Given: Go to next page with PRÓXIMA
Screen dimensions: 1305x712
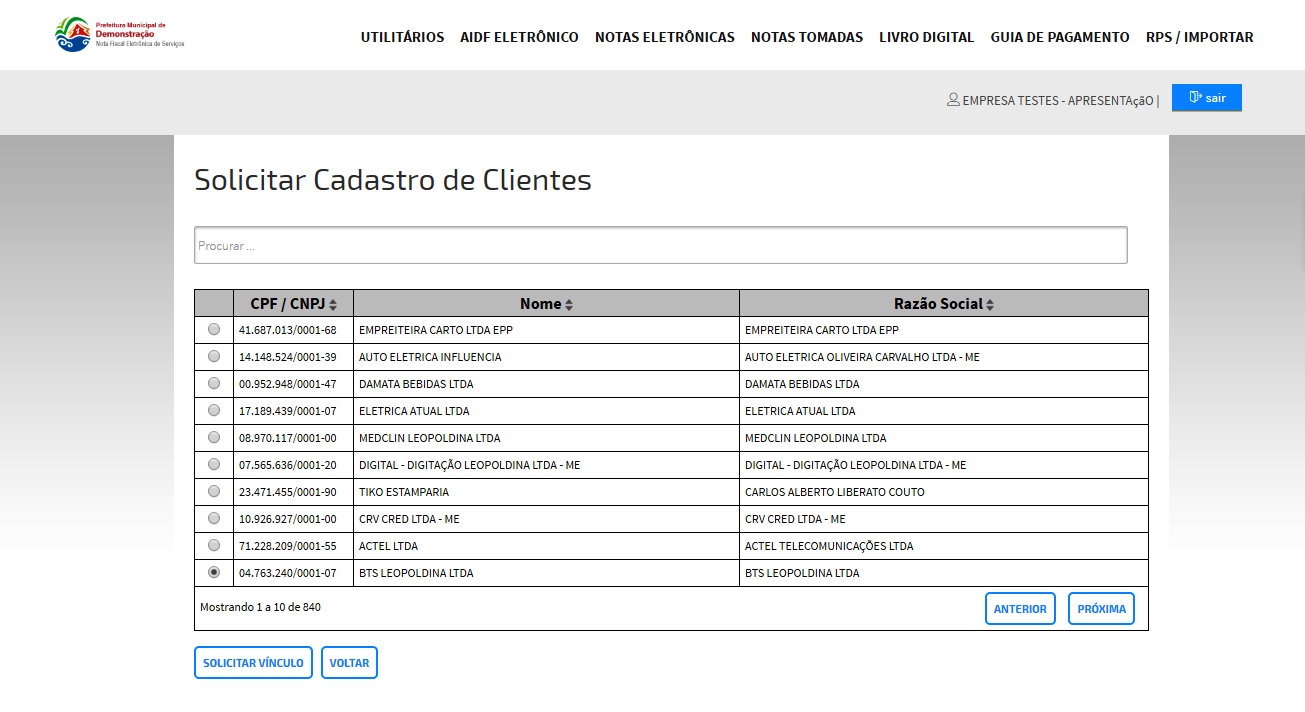Looking at the screenshot, I should [1101, 609].
